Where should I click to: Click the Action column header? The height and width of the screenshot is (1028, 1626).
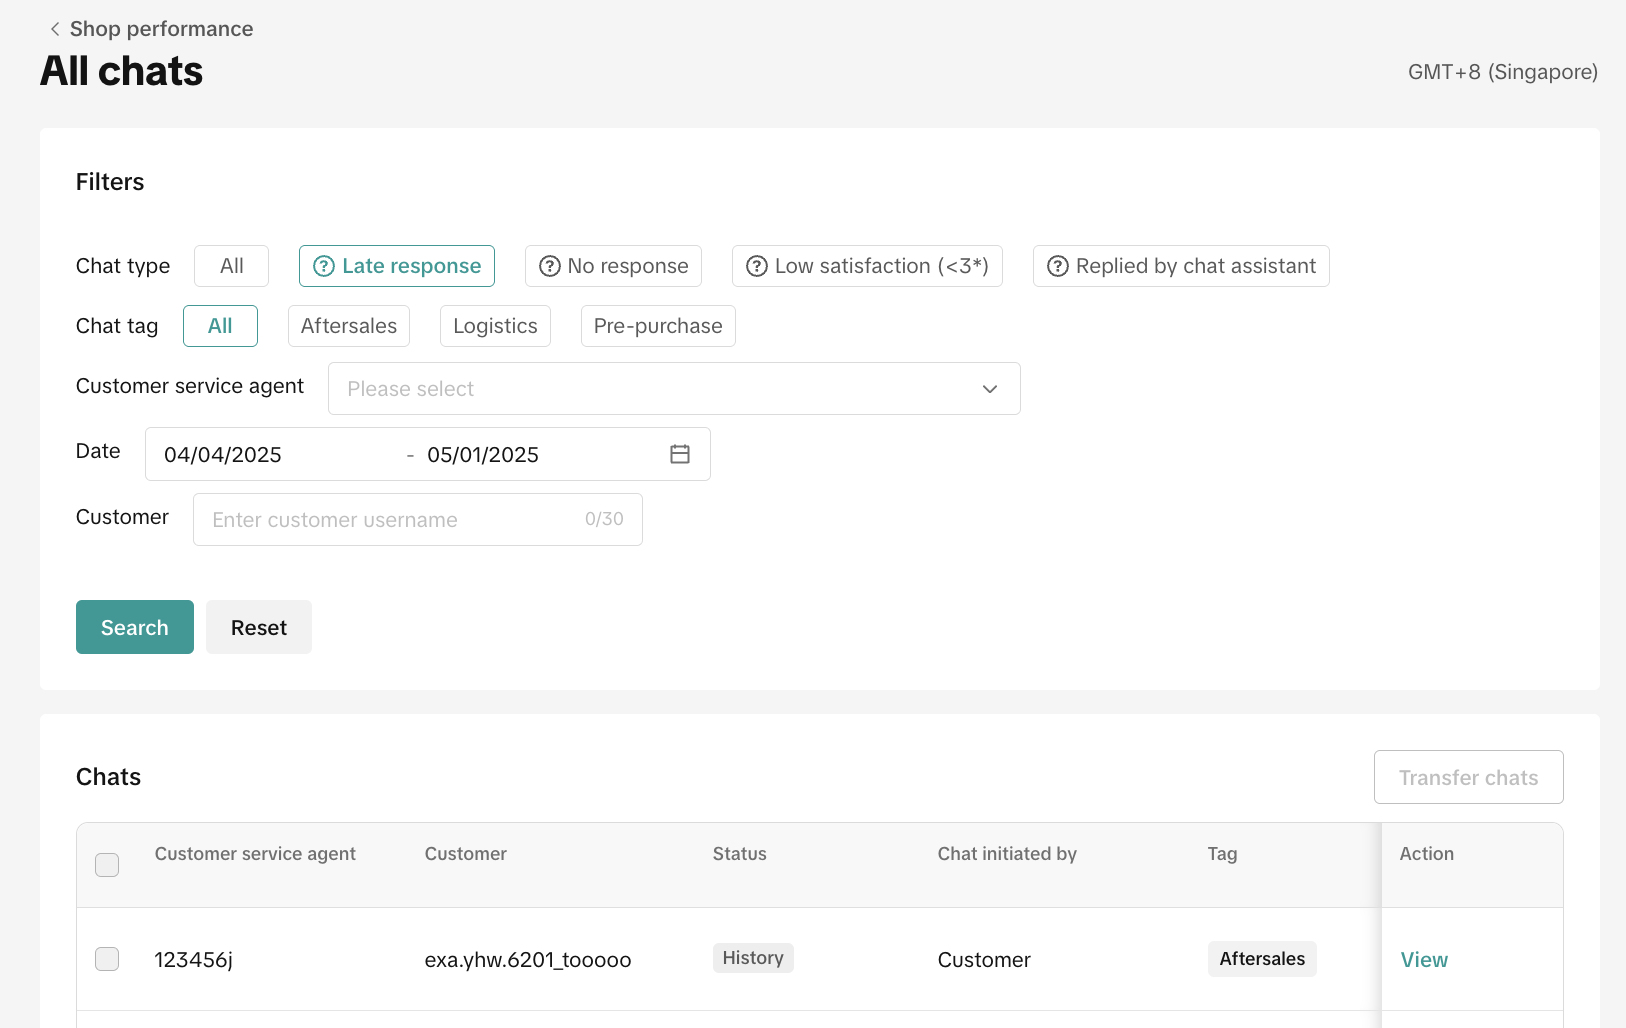[x=1427, y=854]
